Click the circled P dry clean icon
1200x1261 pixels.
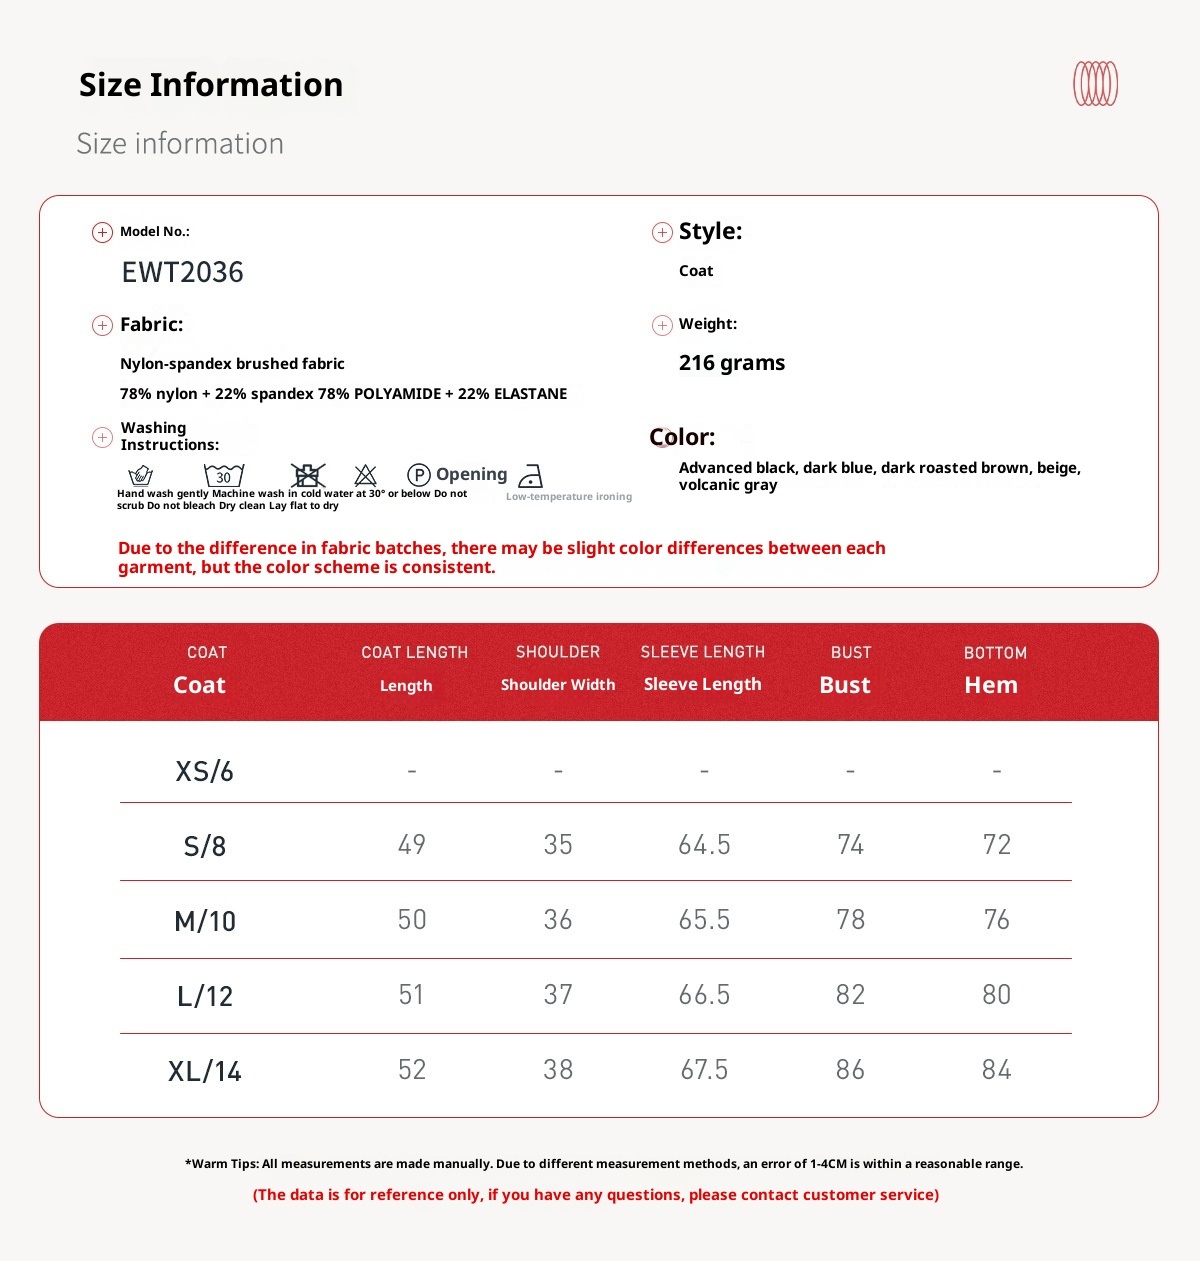[419, 475]
